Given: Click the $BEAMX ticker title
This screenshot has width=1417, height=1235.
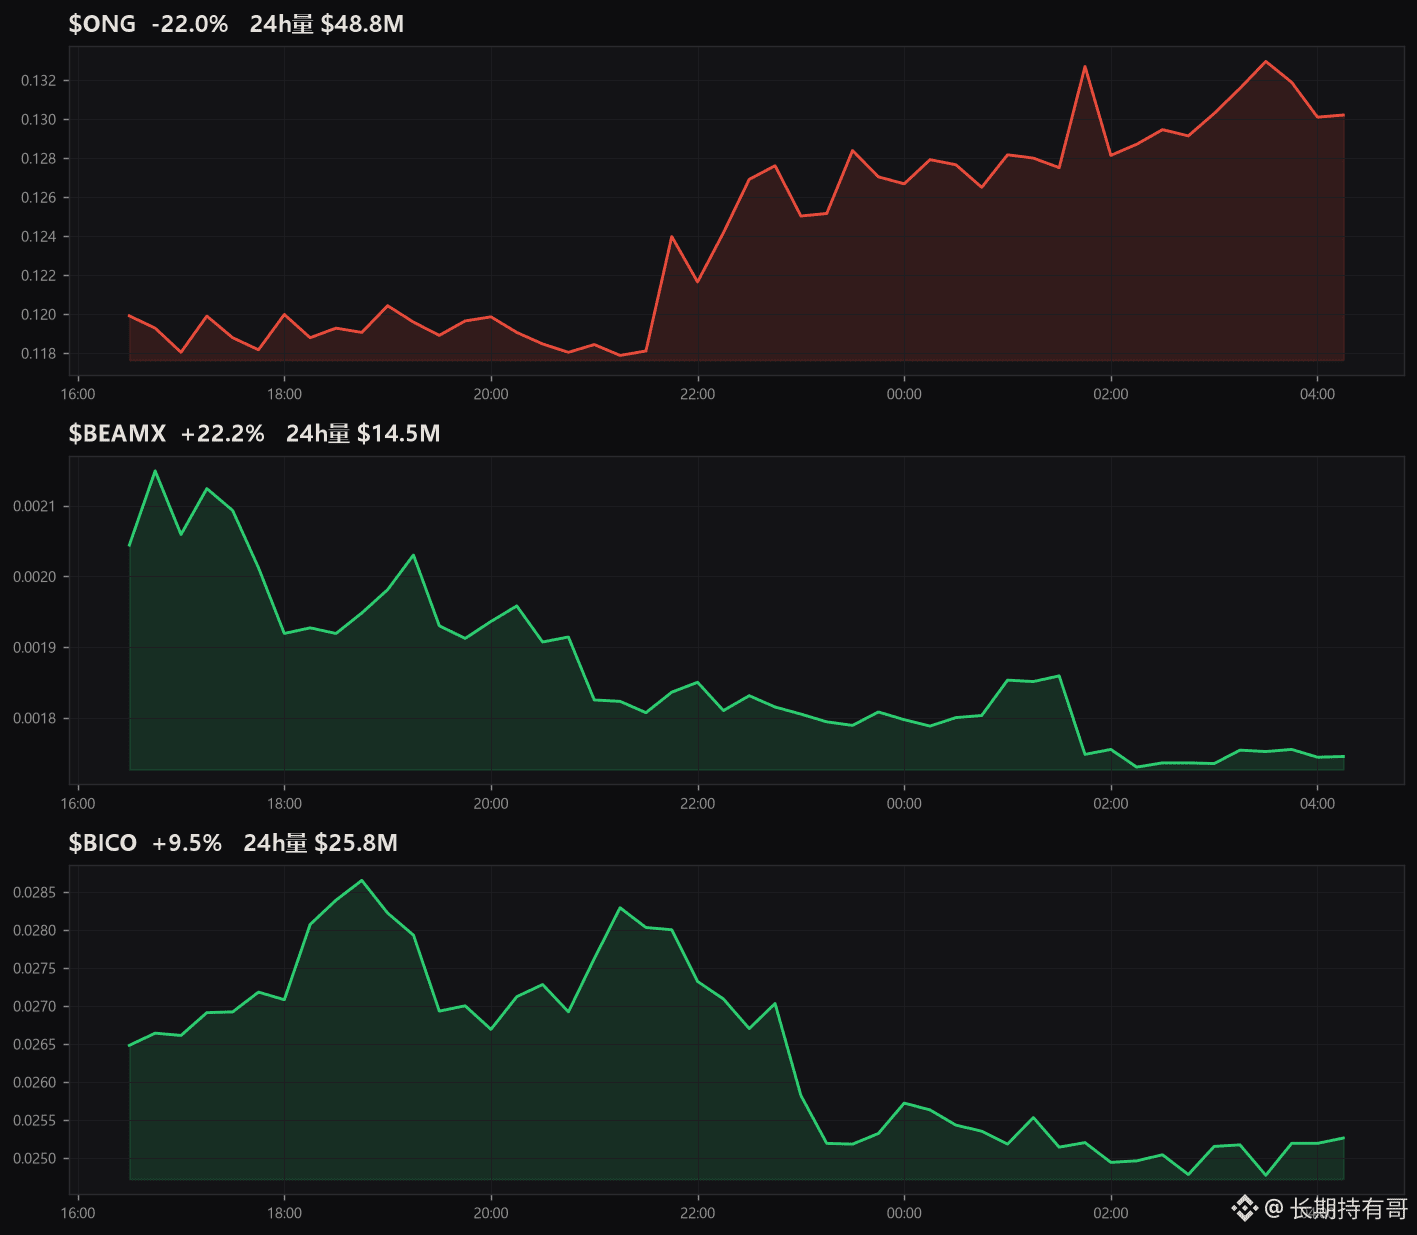Looking at the screenshot, I should tap(117, 433).
